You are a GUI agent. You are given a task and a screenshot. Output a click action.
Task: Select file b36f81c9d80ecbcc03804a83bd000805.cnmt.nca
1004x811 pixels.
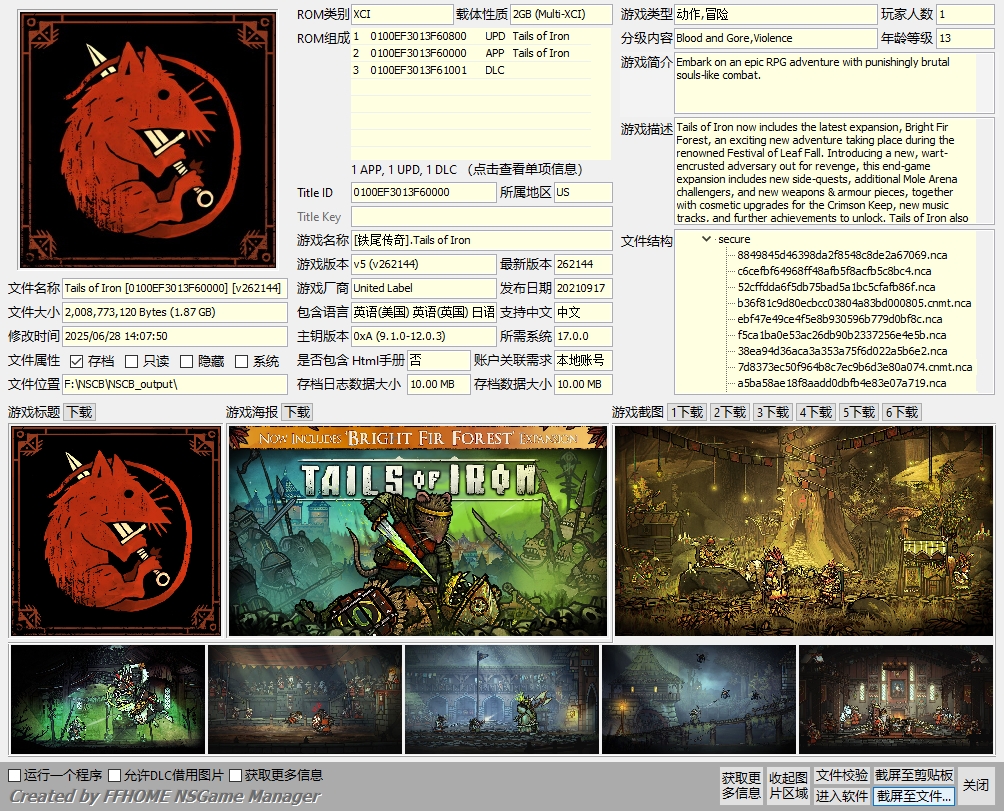pos(854,303)
